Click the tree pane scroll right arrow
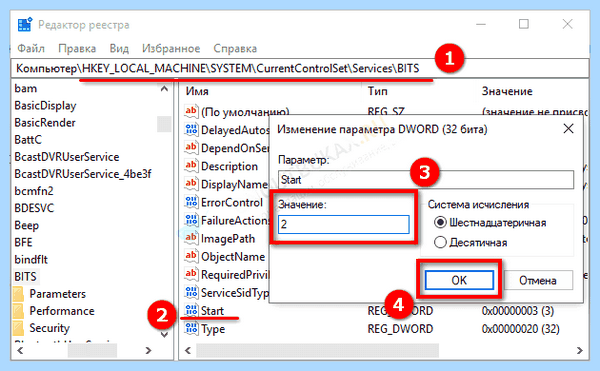600x371 pixels. 148,350
